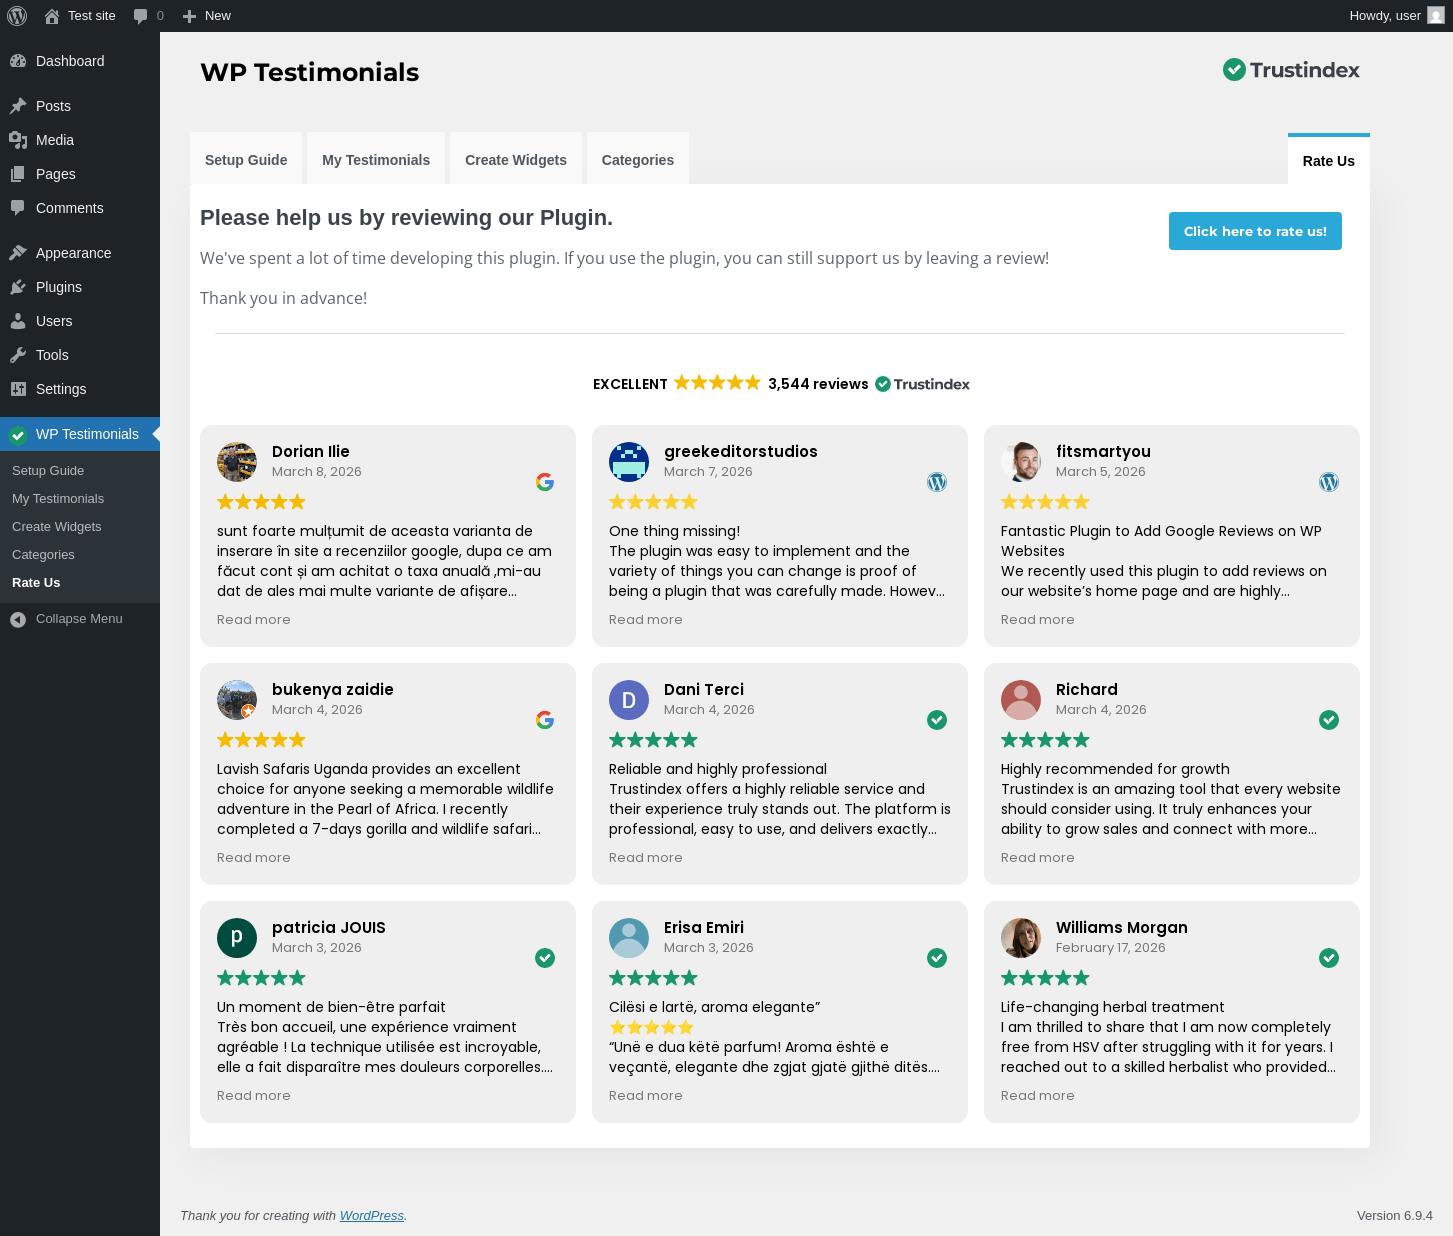Click Read more on patricia JOUIS' review

(x=254, y=1096)
